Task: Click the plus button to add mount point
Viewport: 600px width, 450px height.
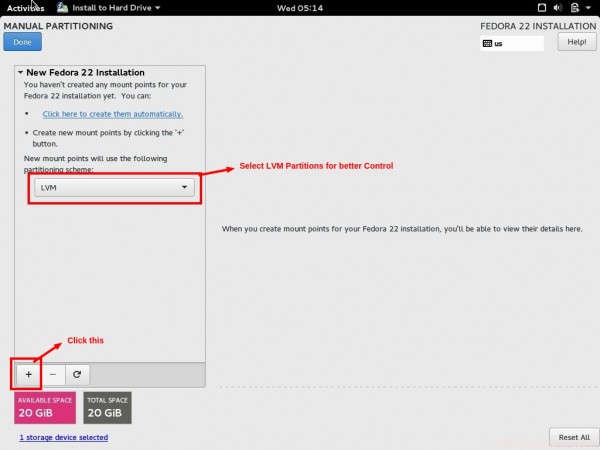Action: (x=28, y=374)
